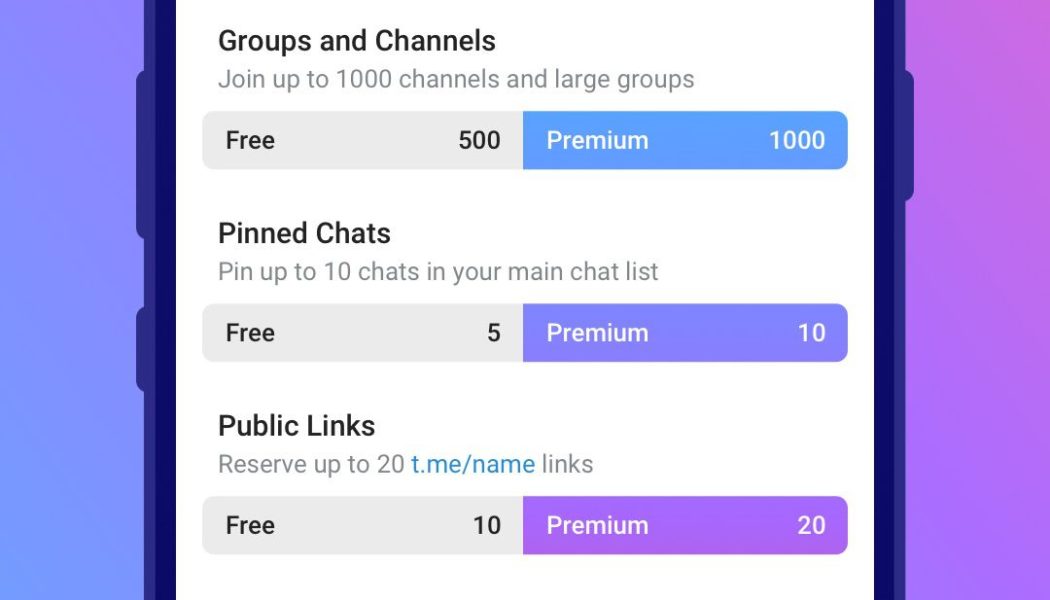The image size is (1050, 600).
Task: Click the subtitle about joining 1000 channels
Action: pyautogui.click(x=456, y=79)
